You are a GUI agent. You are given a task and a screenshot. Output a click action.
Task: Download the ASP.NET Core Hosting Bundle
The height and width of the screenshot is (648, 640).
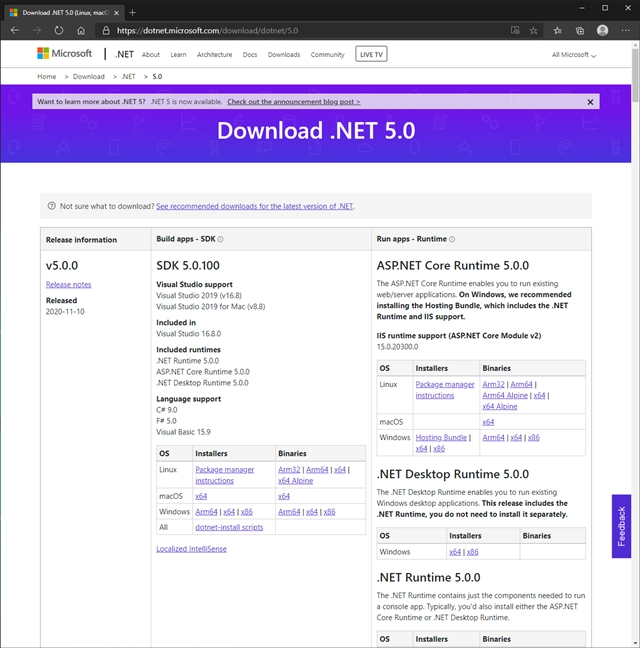(x=441, y=437)
